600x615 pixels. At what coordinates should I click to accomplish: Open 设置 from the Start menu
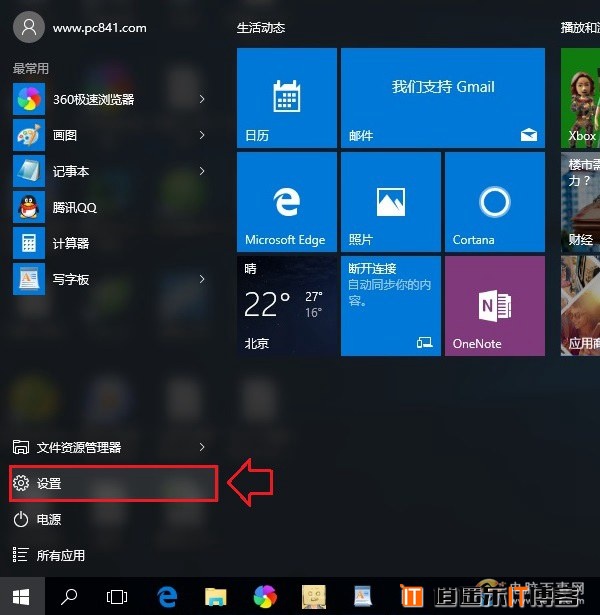tap(113, 483)
